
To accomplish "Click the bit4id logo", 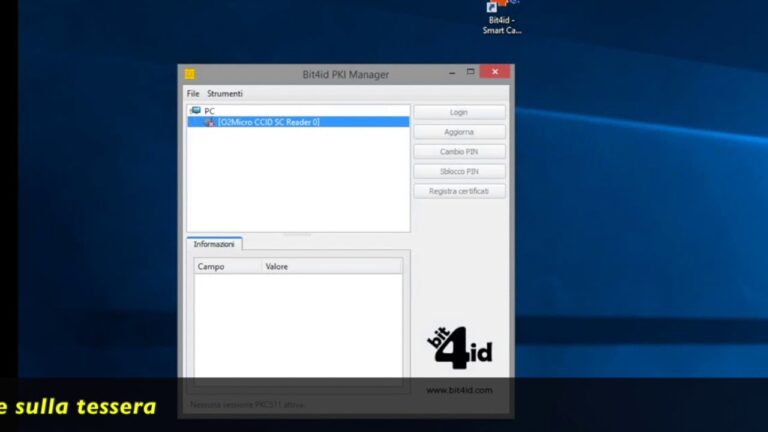I will pyautogui.click(x=459, y=348).
